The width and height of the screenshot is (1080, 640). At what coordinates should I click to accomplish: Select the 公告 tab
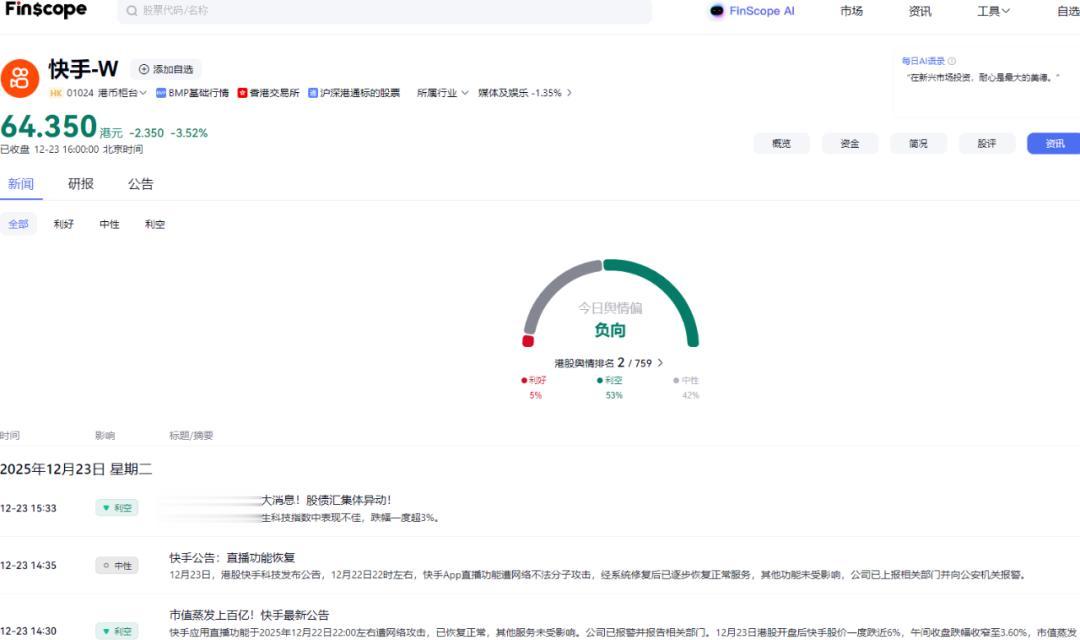click(141, 184)
